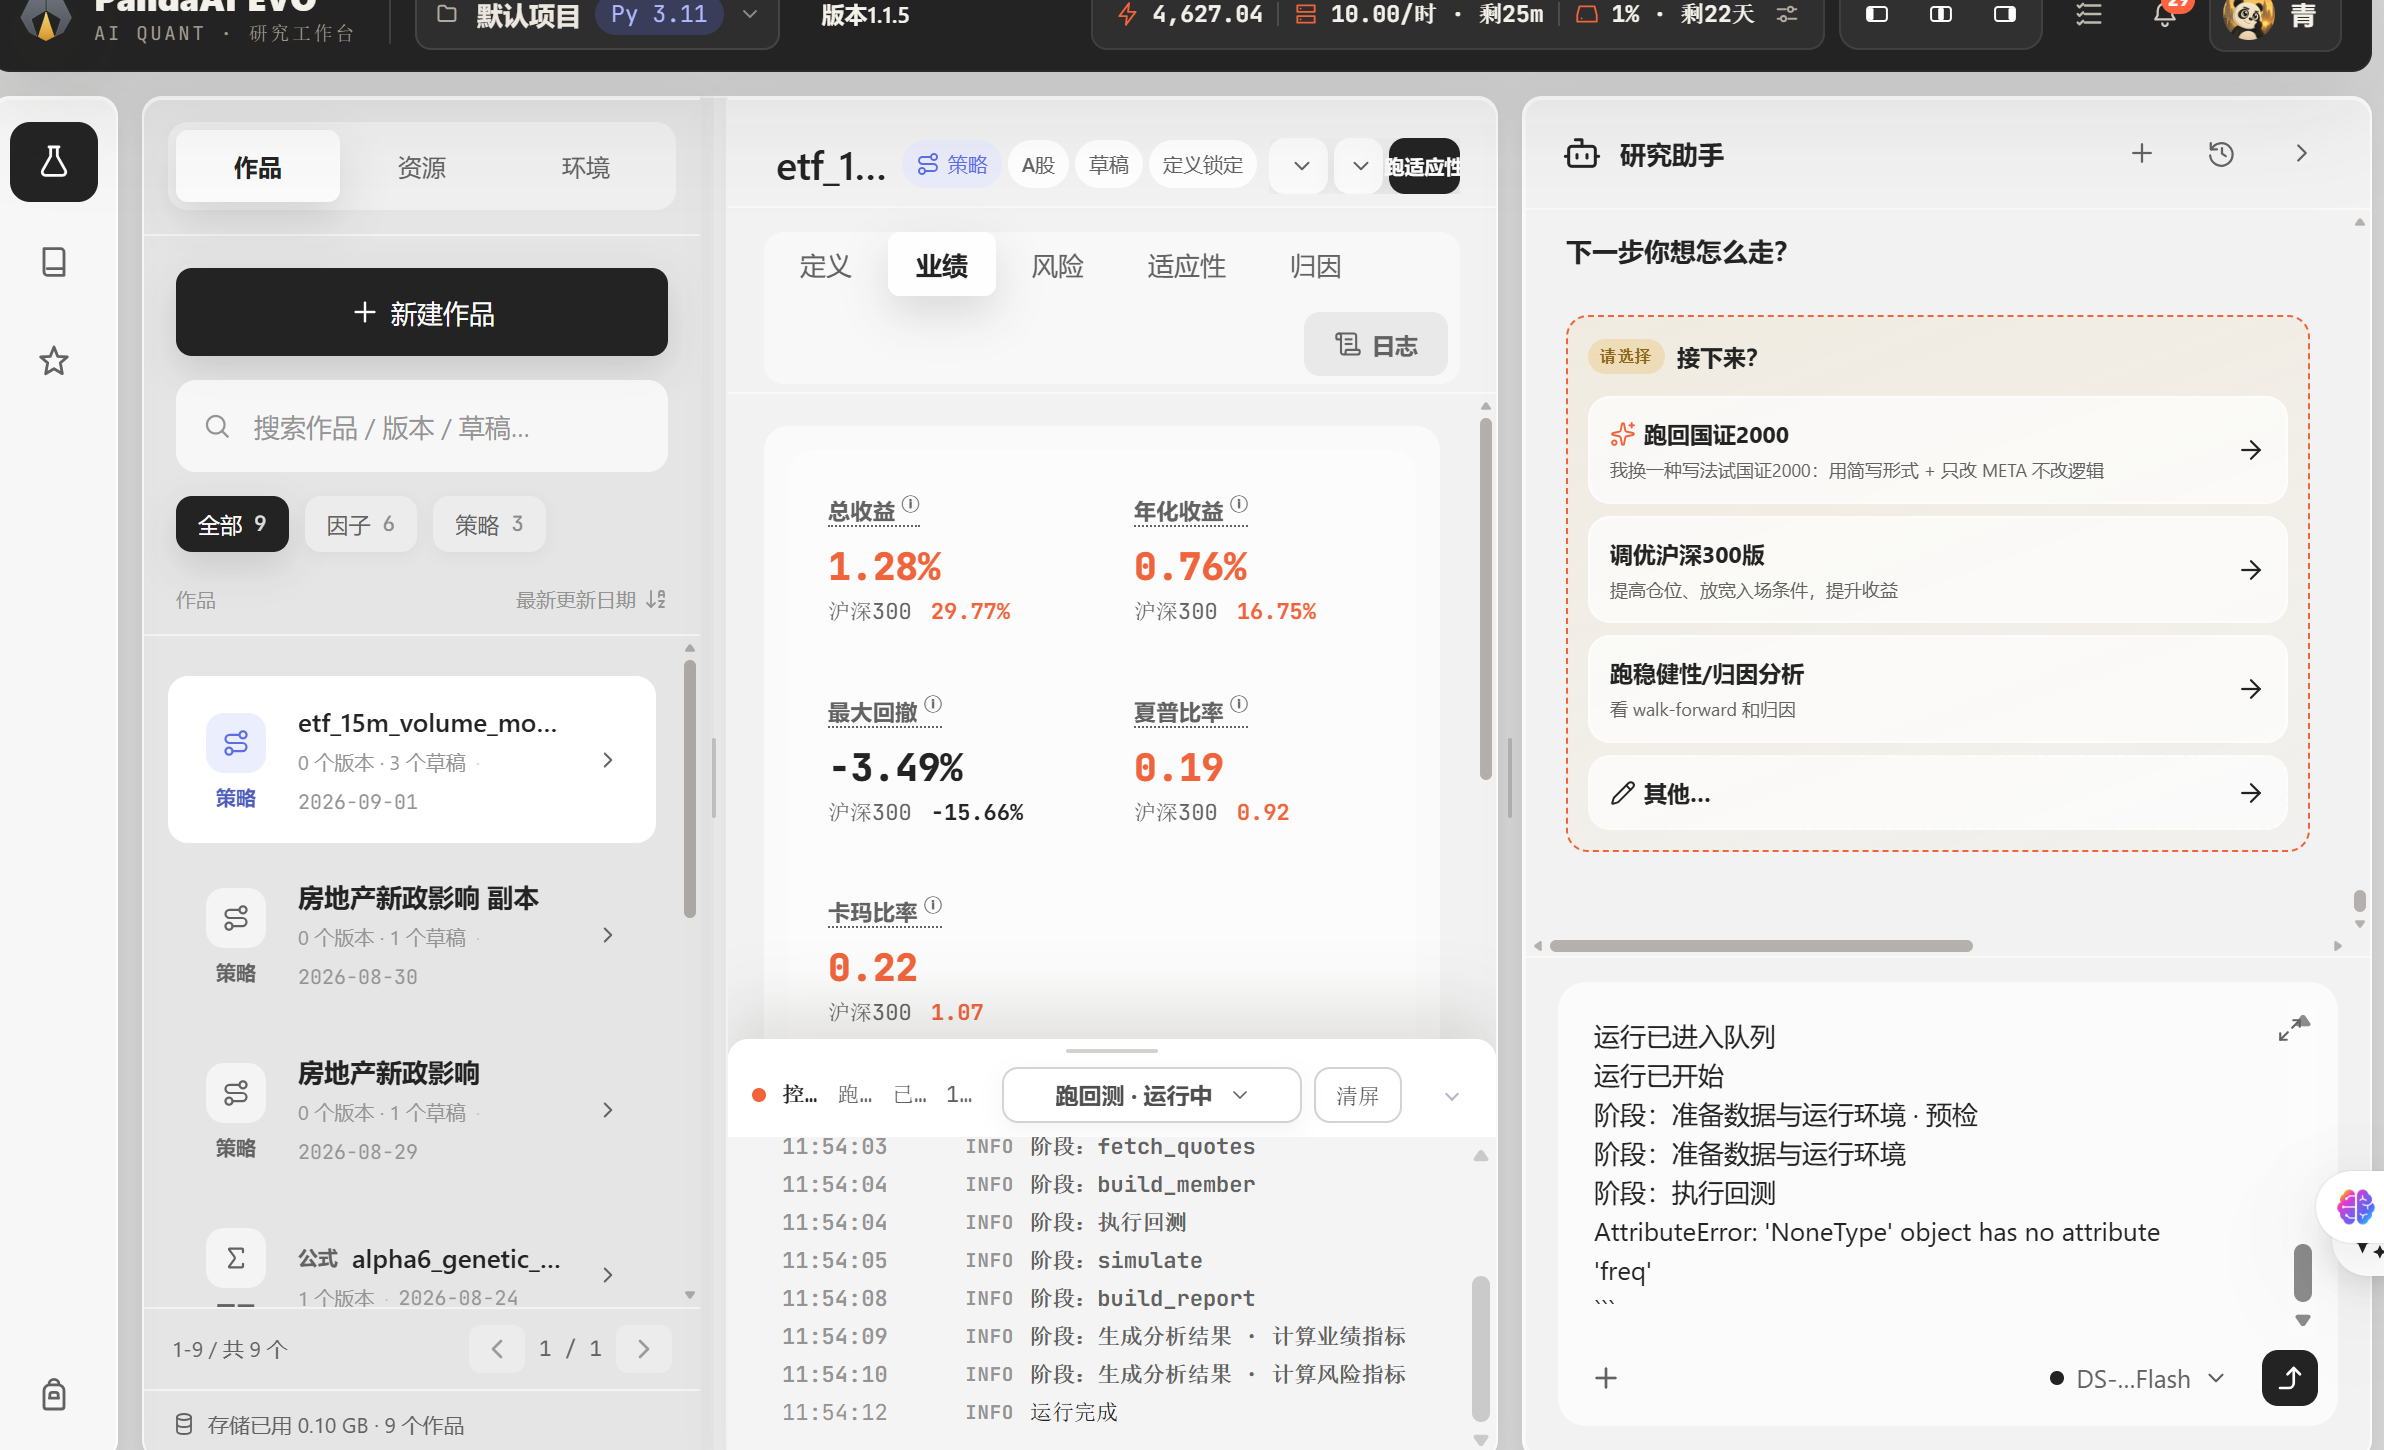
Task: Open notifications bell
Action: [2165, 14]
